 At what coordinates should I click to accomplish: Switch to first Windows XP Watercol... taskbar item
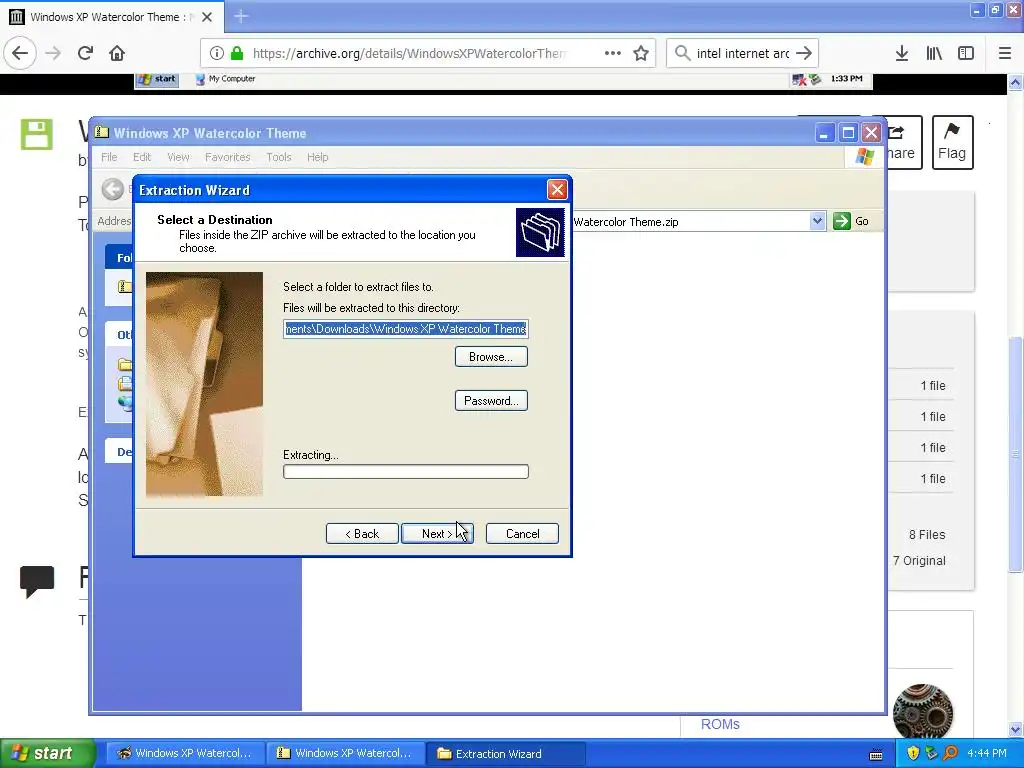[185, 753]
